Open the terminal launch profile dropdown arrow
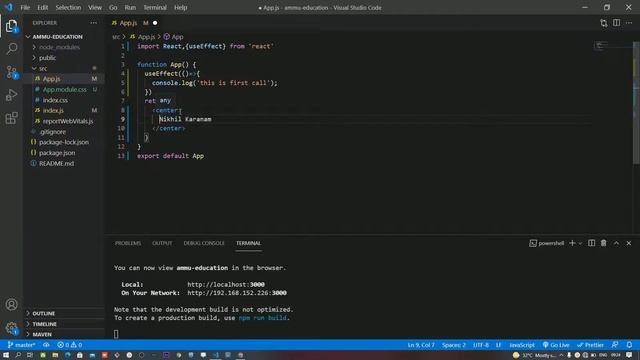 [x=580, y=243]
